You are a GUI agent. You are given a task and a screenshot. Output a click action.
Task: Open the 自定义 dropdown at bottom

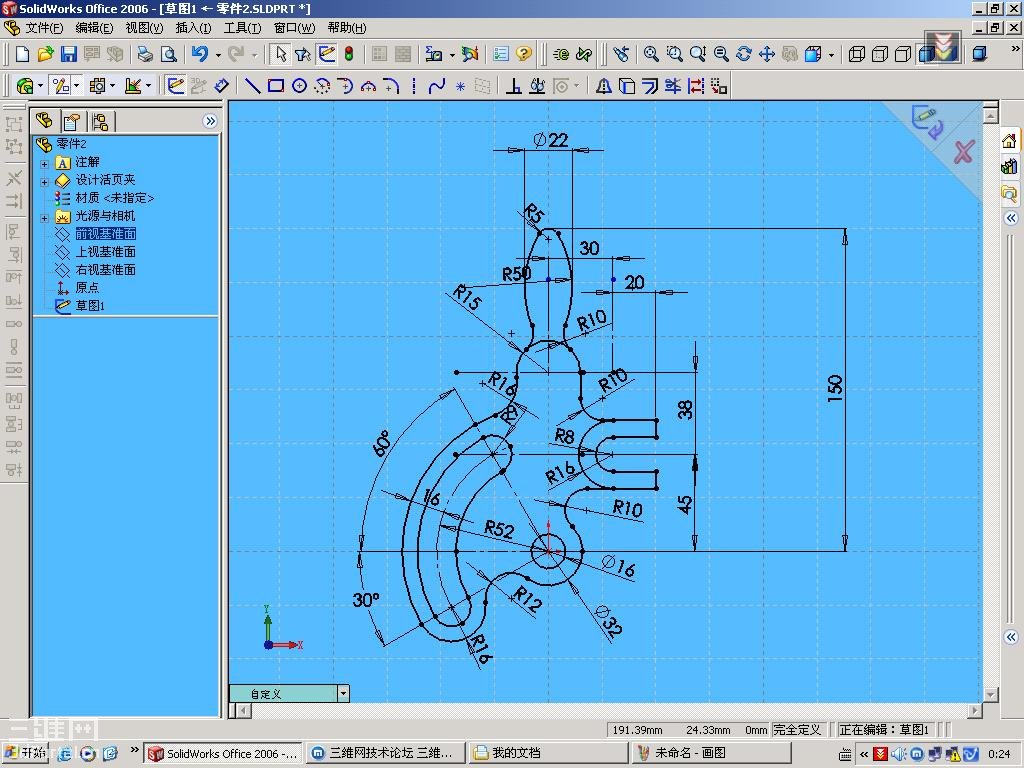[x=343, y=693]
